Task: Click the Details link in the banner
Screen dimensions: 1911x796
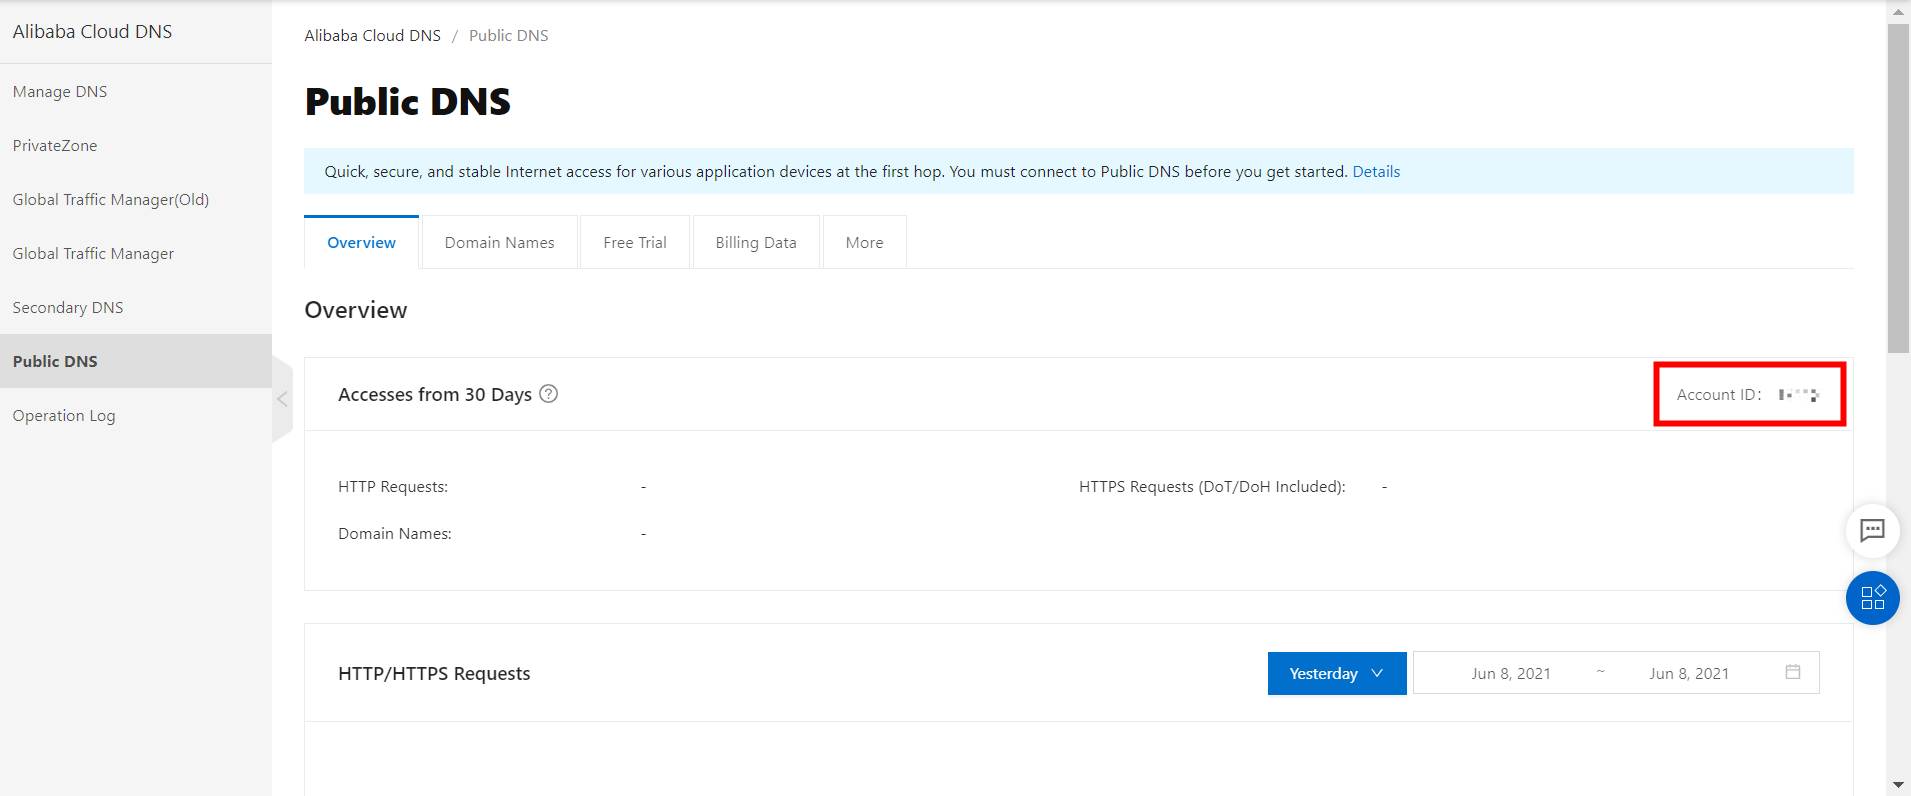Action: click(1376, 171)
